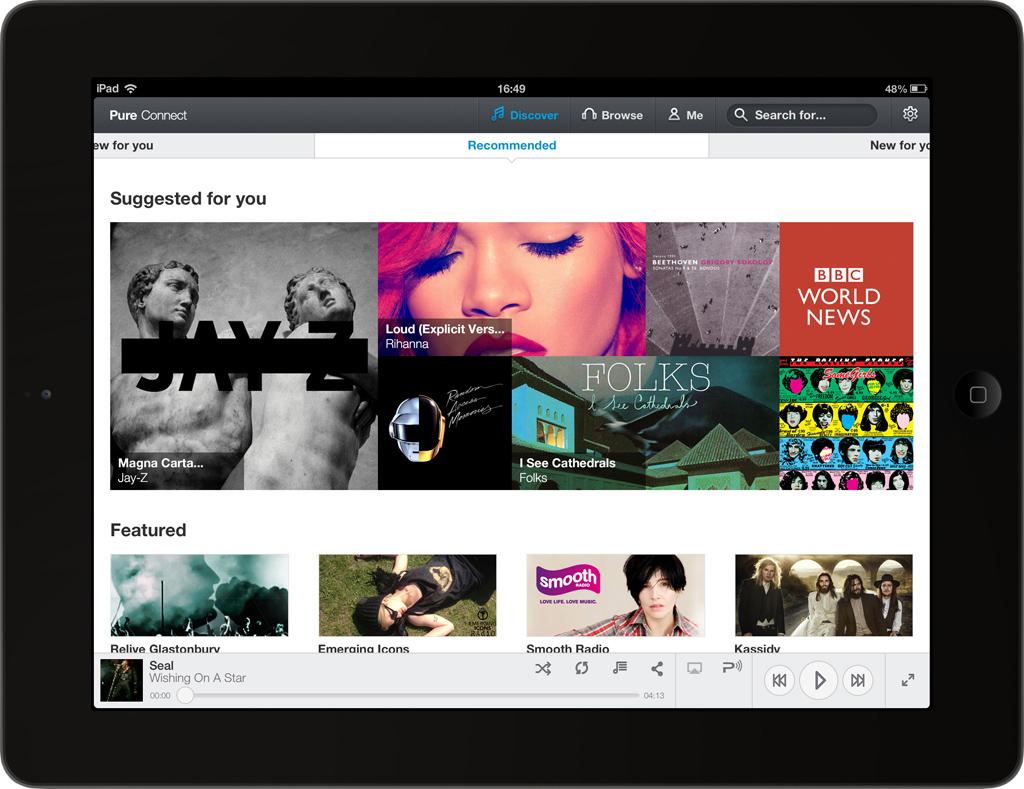Open the Browse section
The image size is (1024, 789).
point(612,115)
